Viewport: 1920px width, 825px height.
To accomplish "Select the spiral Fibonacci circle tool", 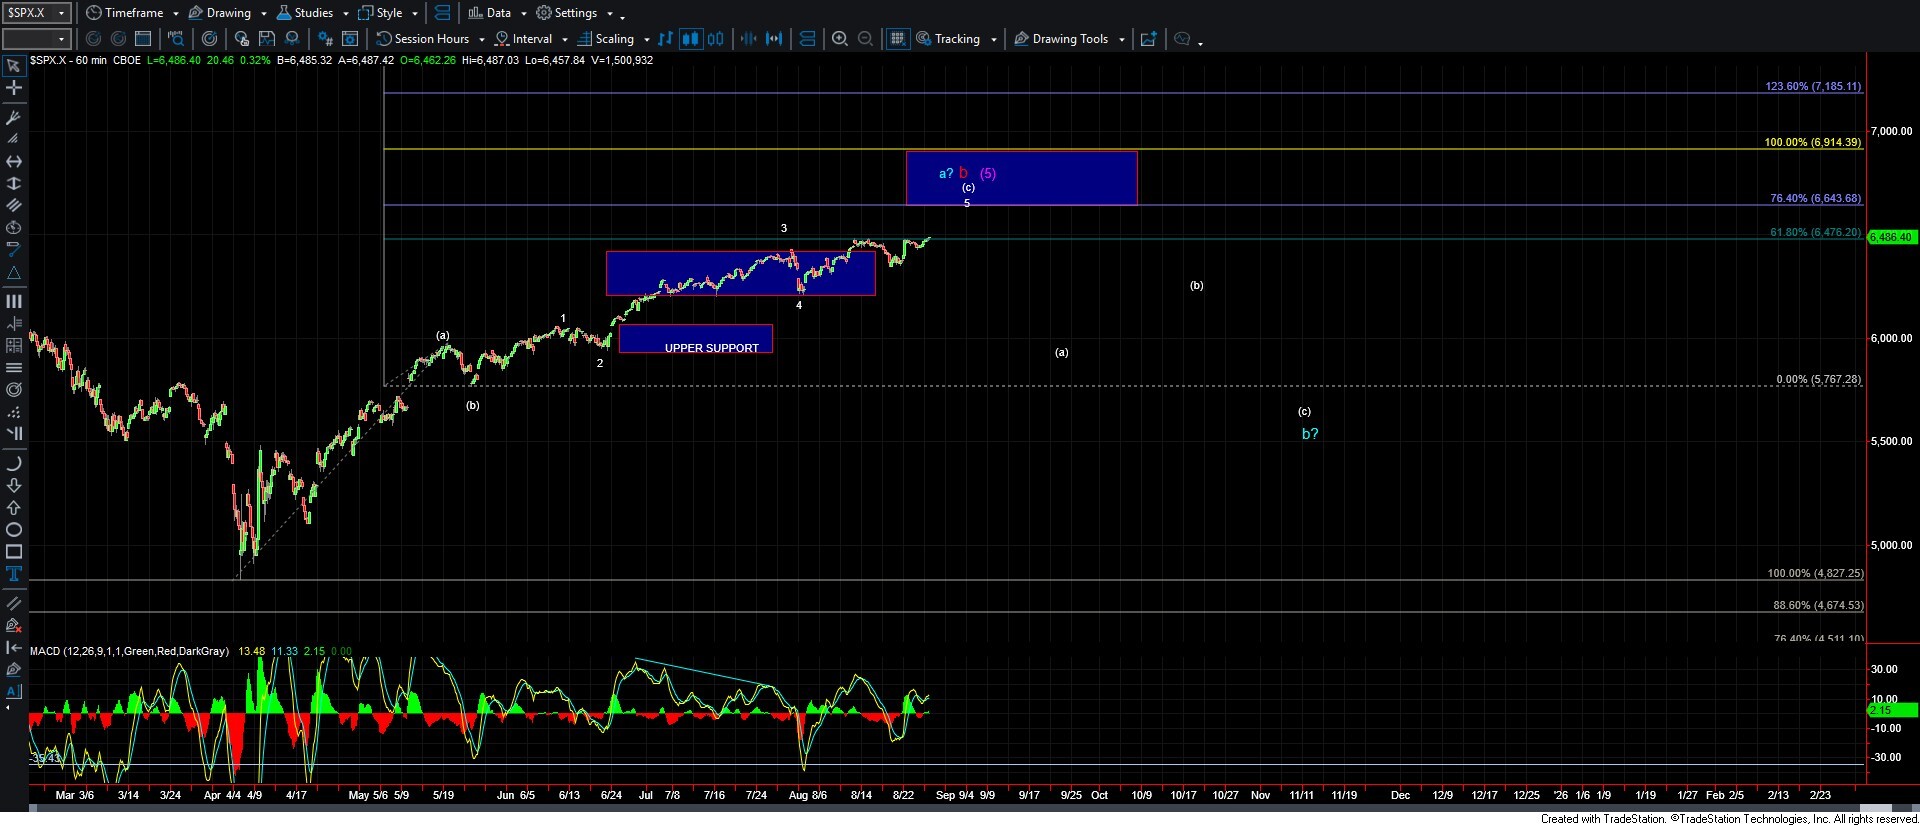I will (x=14, y=389).
